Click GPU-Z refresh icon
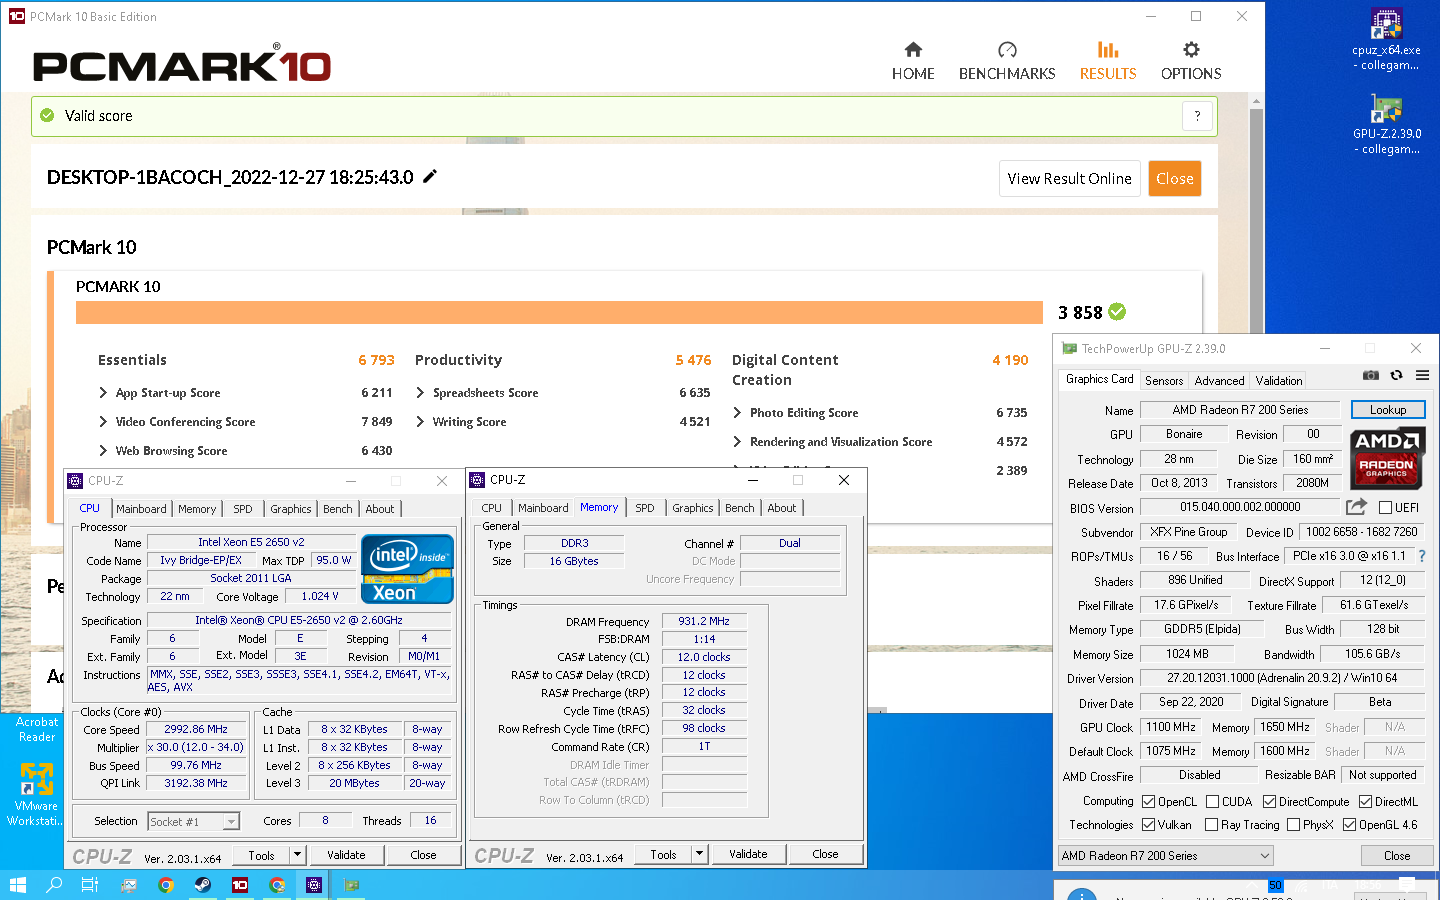Screen dimensions: 1440x900 tap(1397, 375)
